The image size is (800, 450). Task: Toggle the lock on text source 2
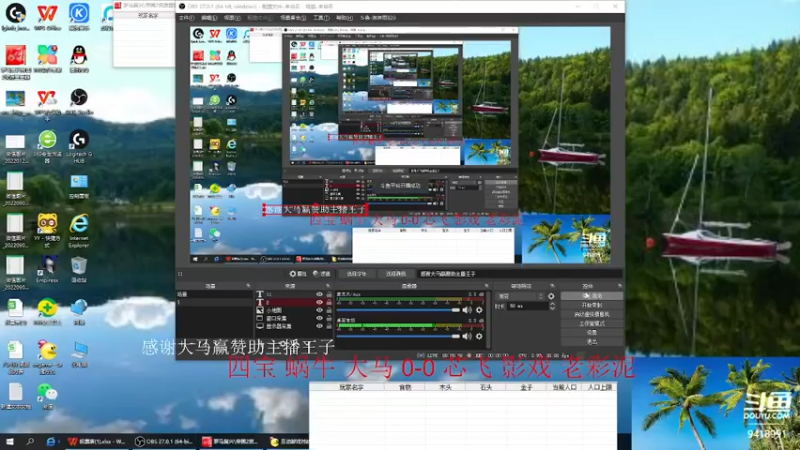329,303
